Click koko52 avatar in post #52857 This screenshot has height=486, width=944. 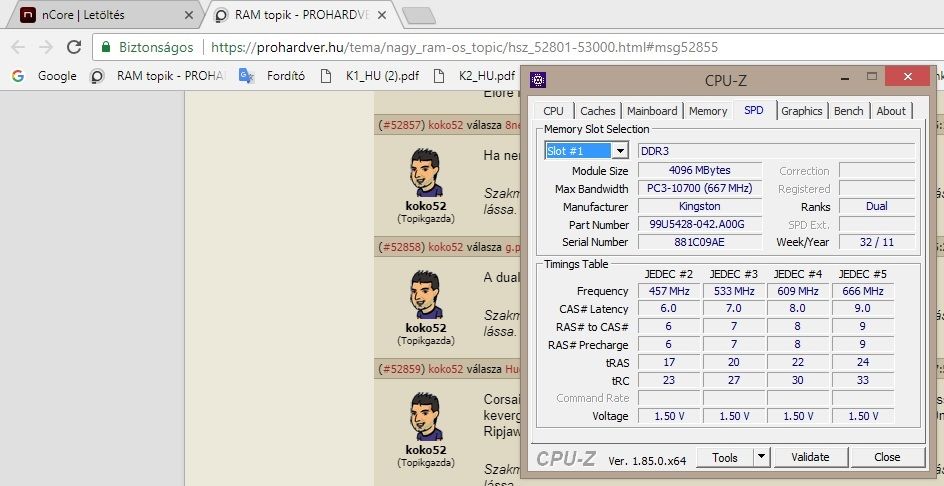pos(426,173)
